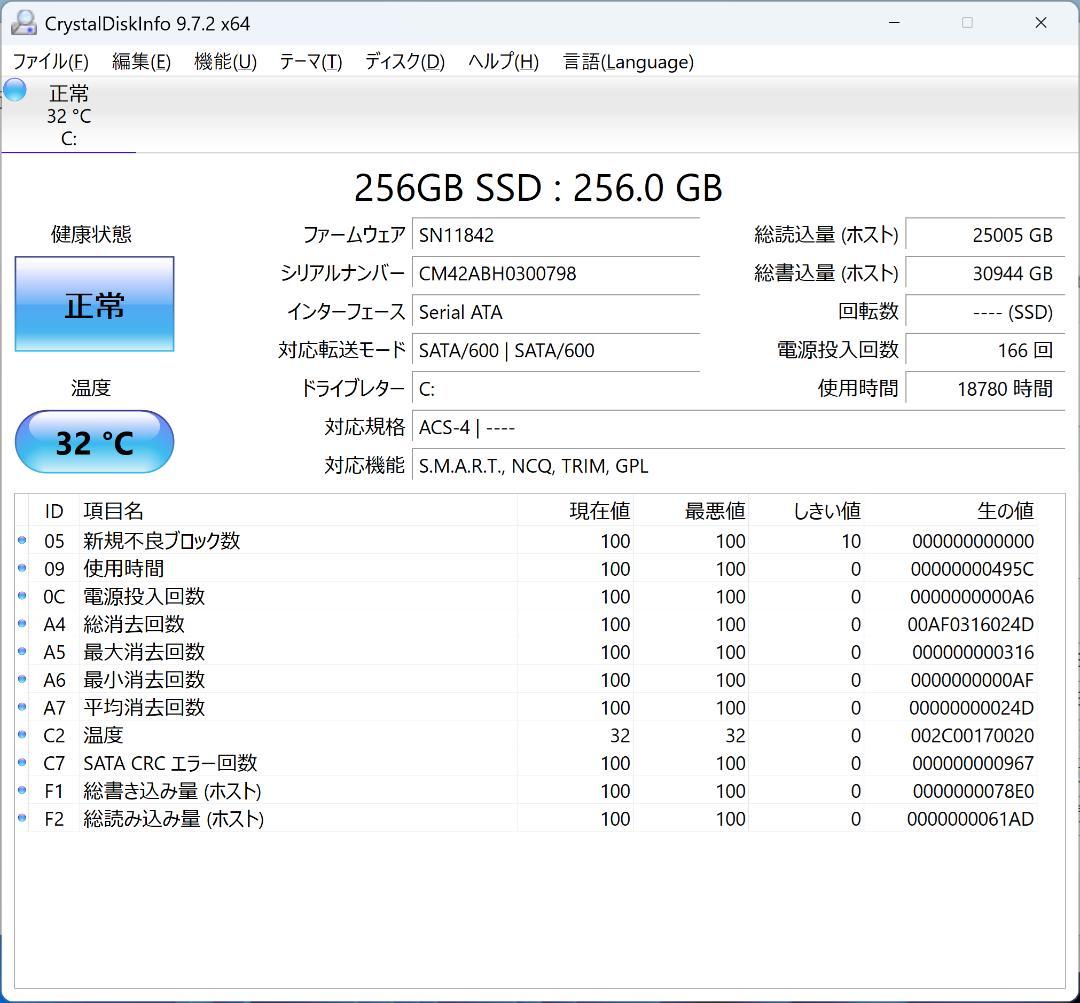Click the blue dot beside attribute 05
This screenshot has height=1003, width=1080.
pyautogui.click(x=22, y=541)
